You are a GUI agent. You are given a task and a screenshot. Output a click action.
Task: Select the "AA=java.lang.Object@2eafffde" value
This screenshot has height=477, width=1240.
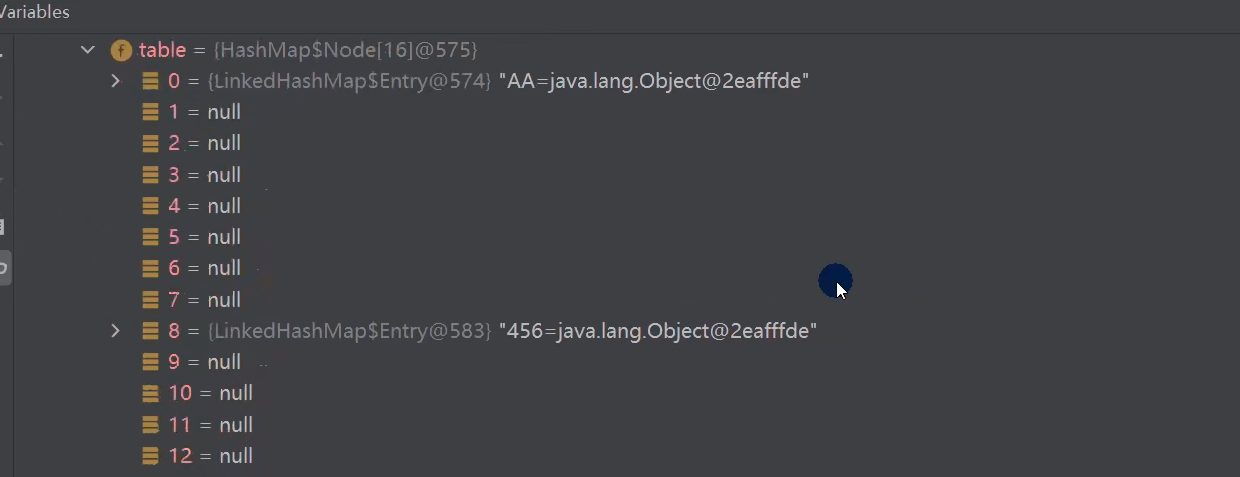[653, 81]
